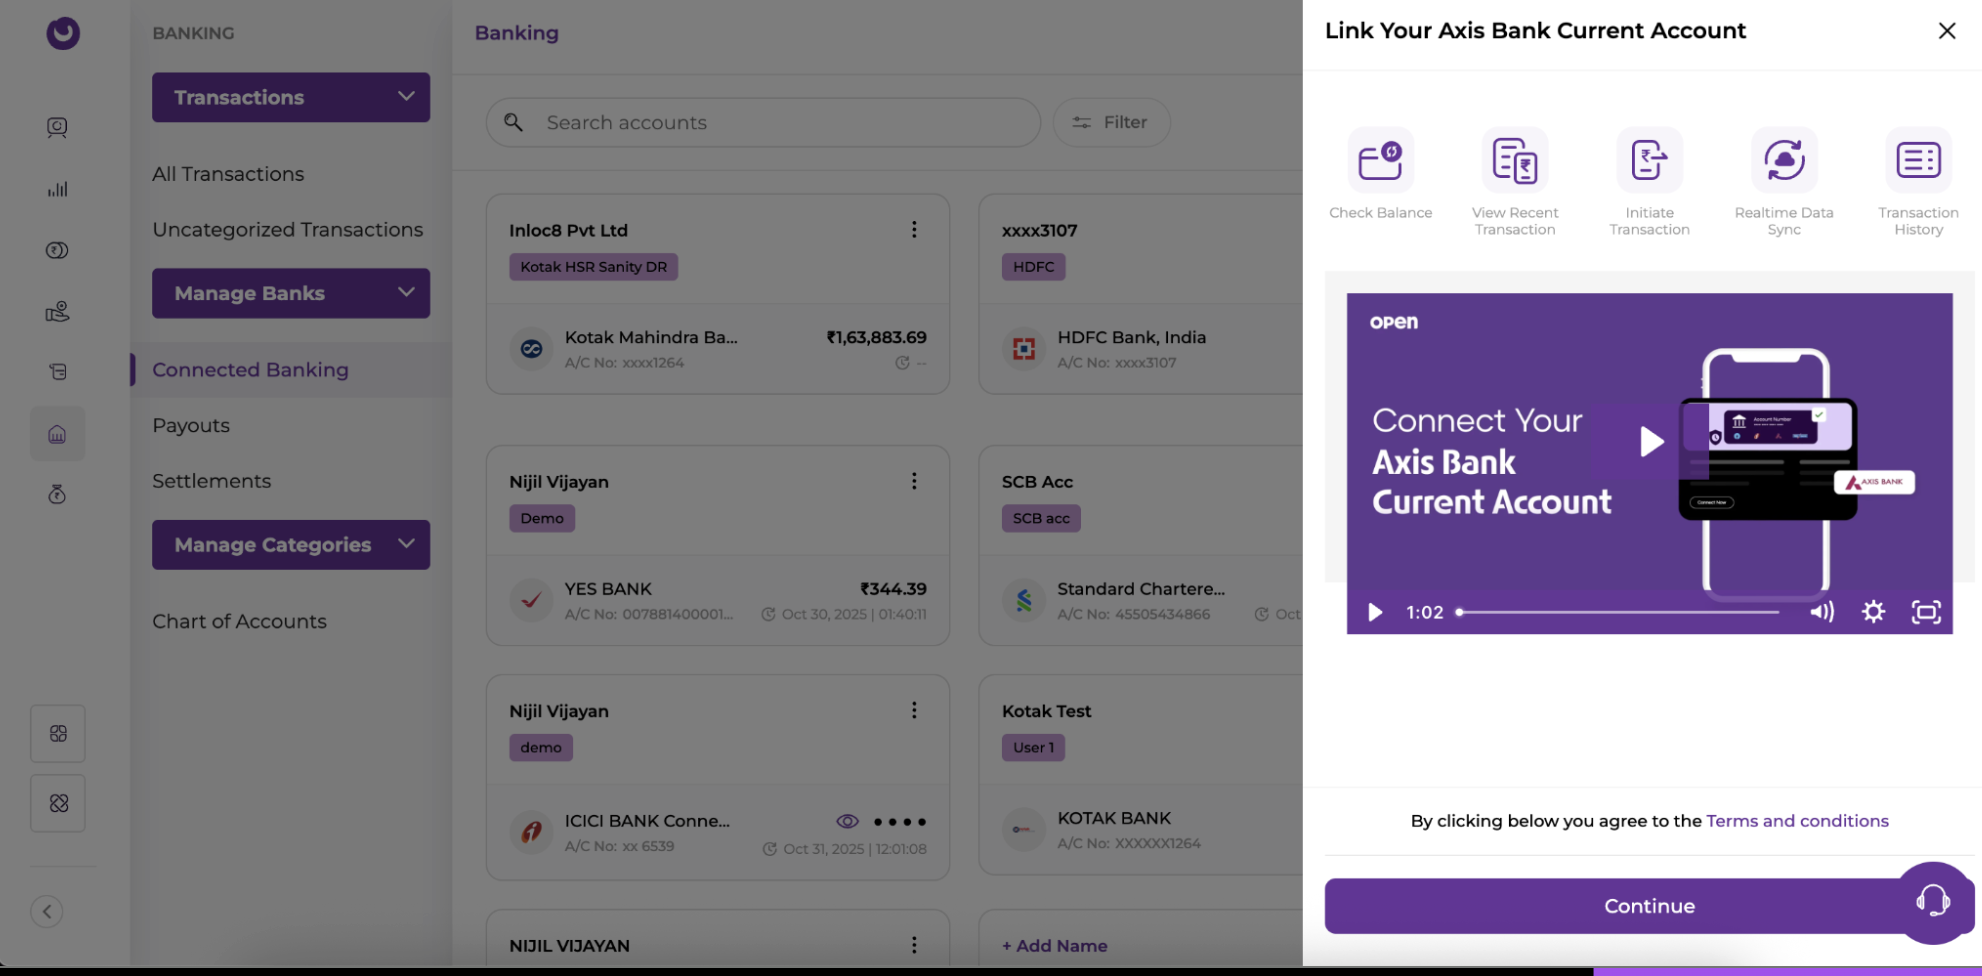Play video using bottom-bar play button
The image size is (1982, 976).
(1375, 612)
